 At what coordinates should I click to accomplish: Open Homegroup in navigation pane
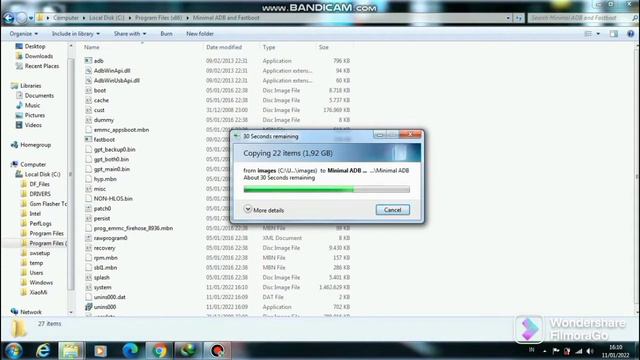(35, 145)
